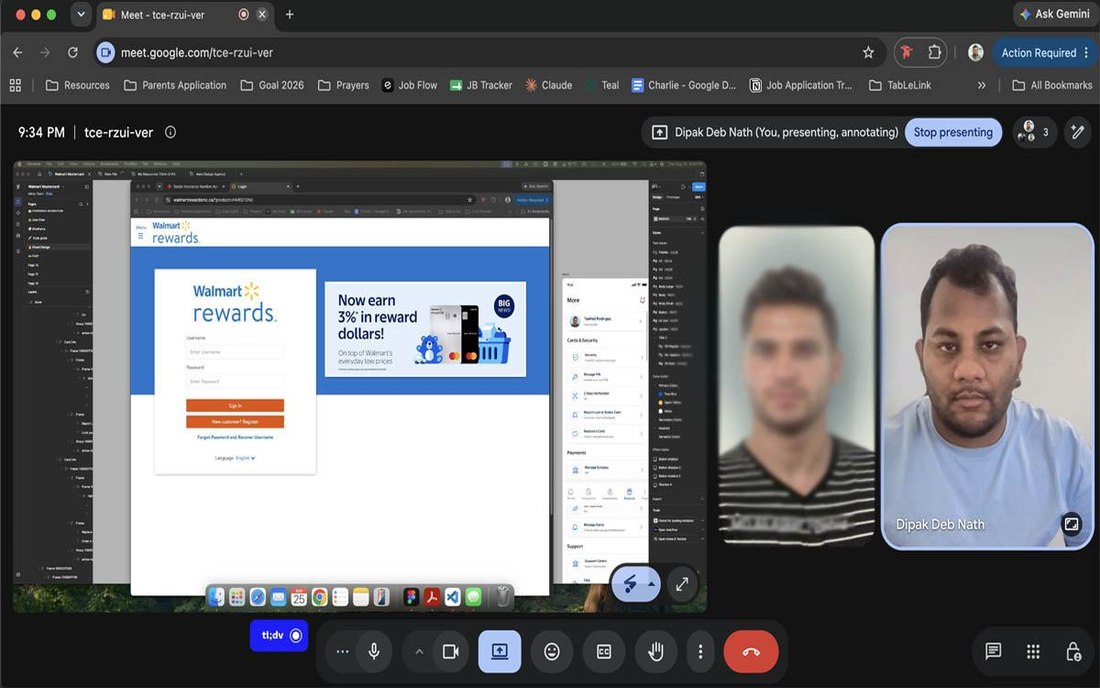Open the tab search dropdown arrow
Screen dimensions: 1100x688
click(x=81, y=14)
